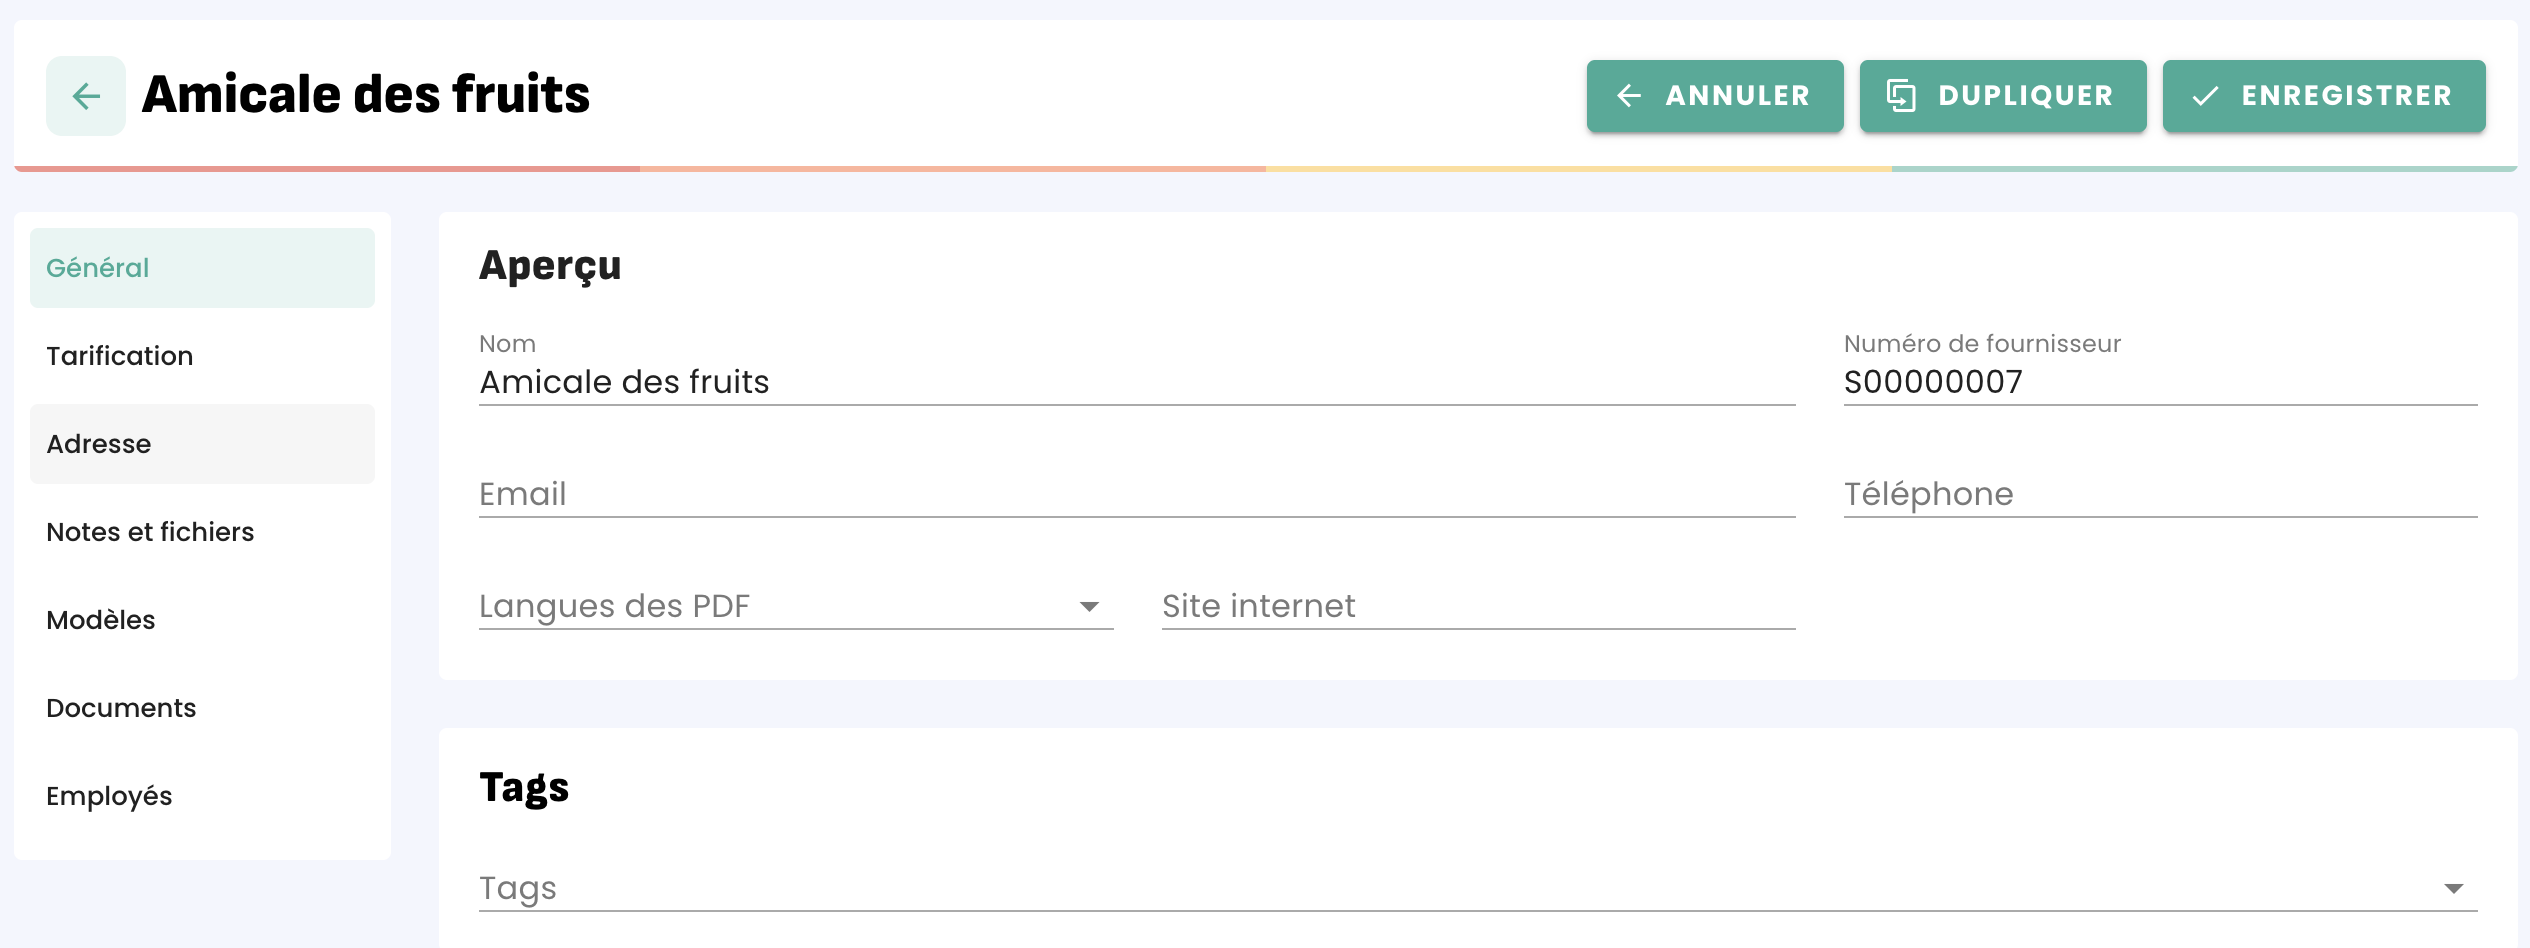Click the Site internet field

click(1478, 606)
